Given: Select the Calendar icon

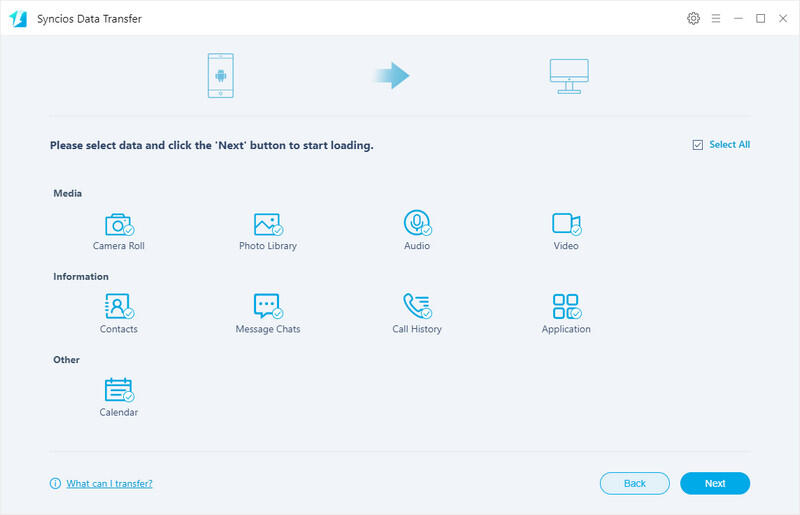Looking at the screenshot, I should [x=119, y=389].
